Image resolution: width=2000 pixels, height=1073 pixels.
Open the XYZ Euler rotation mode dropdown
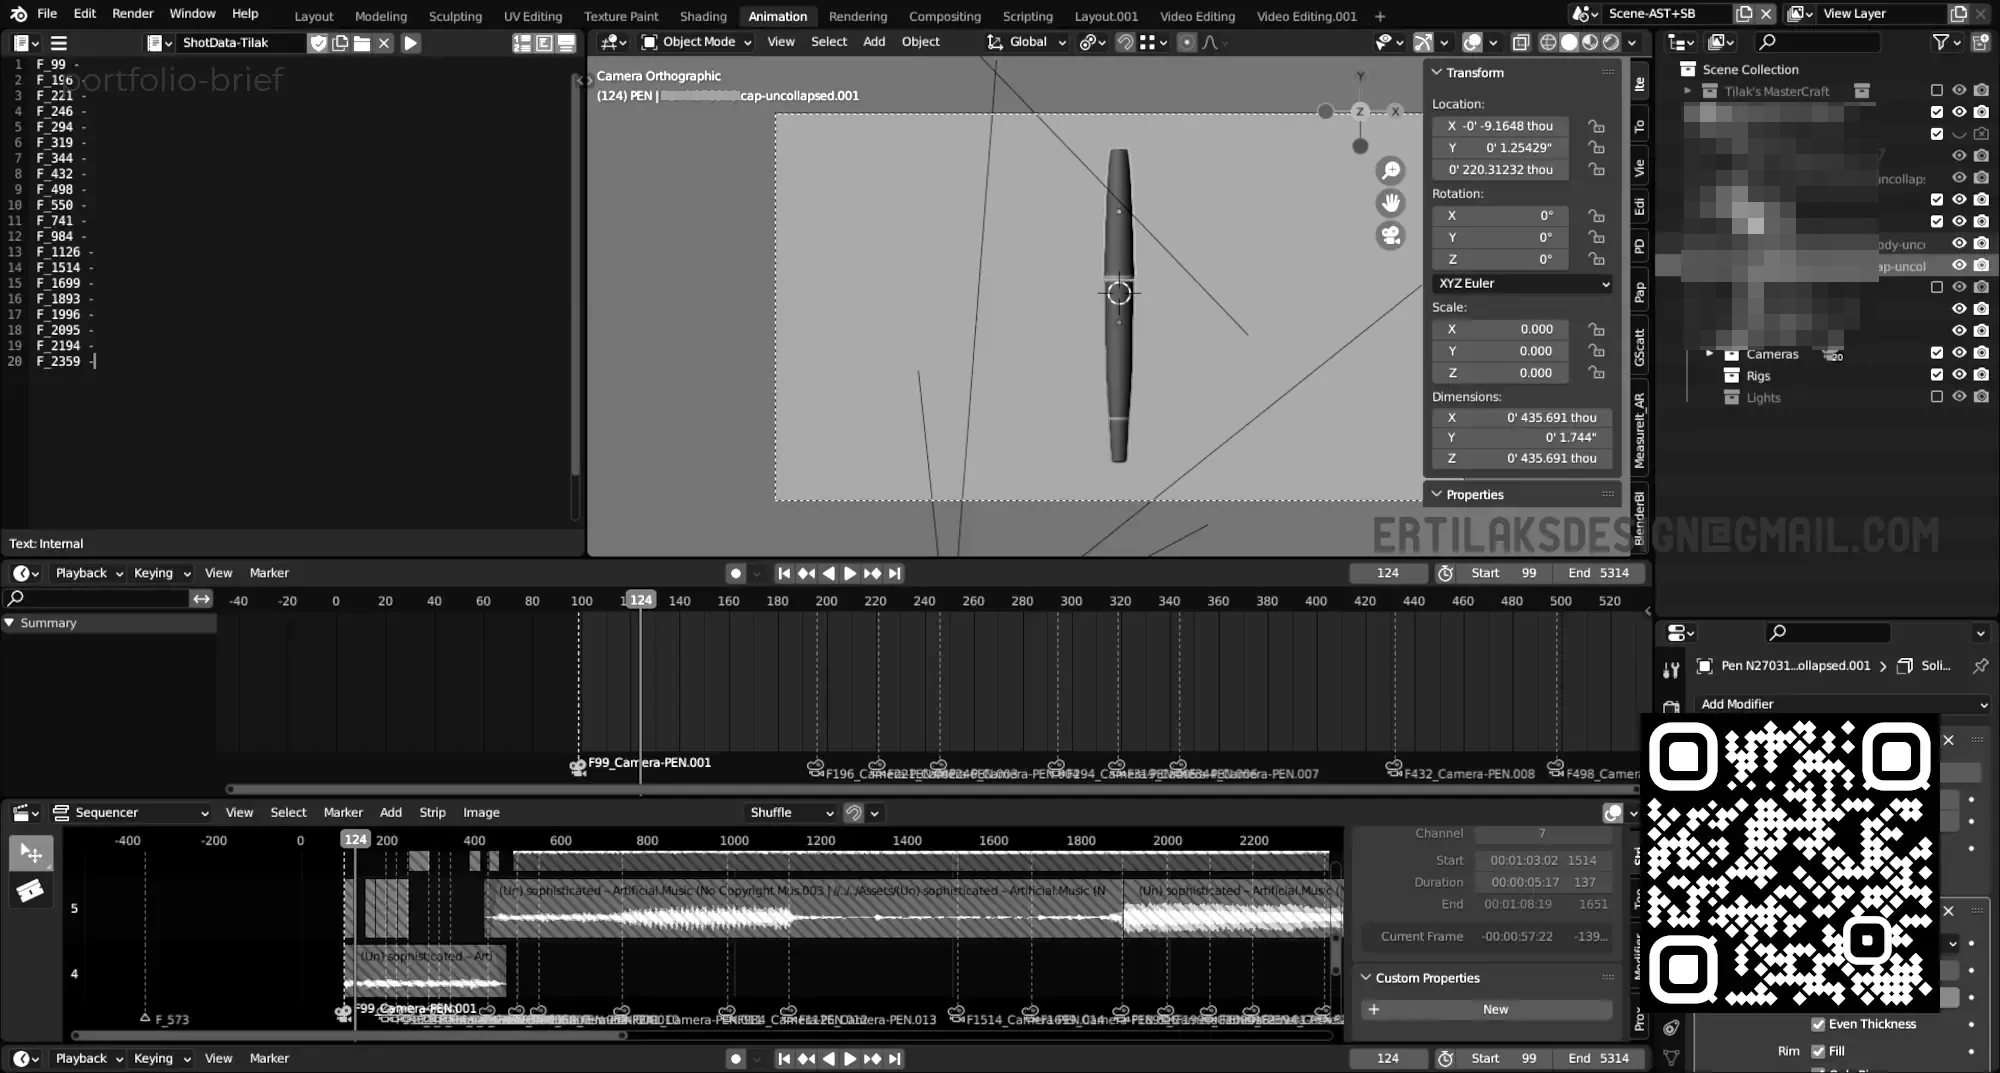[1523, 284]
